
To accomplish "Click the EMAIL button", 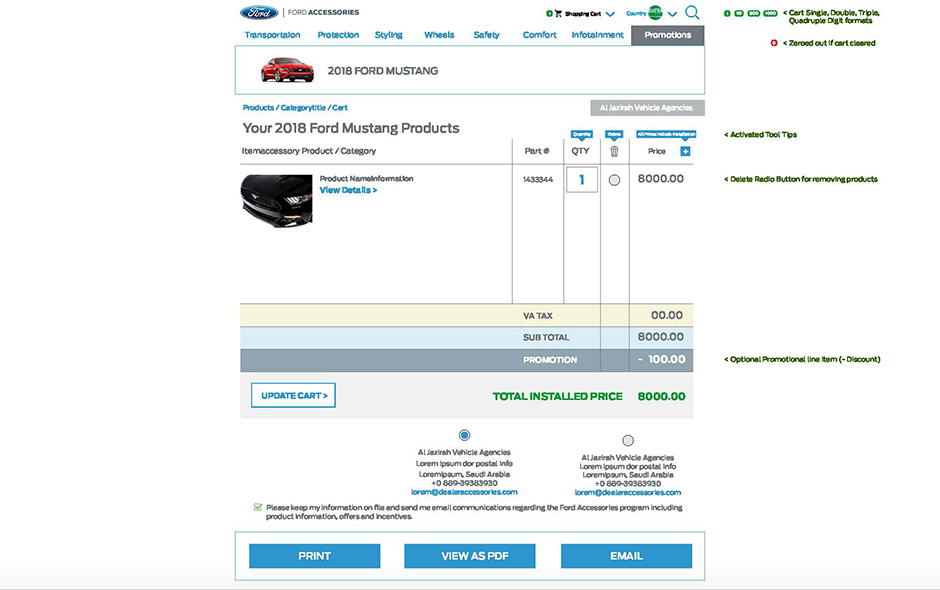I will [626, 556].
